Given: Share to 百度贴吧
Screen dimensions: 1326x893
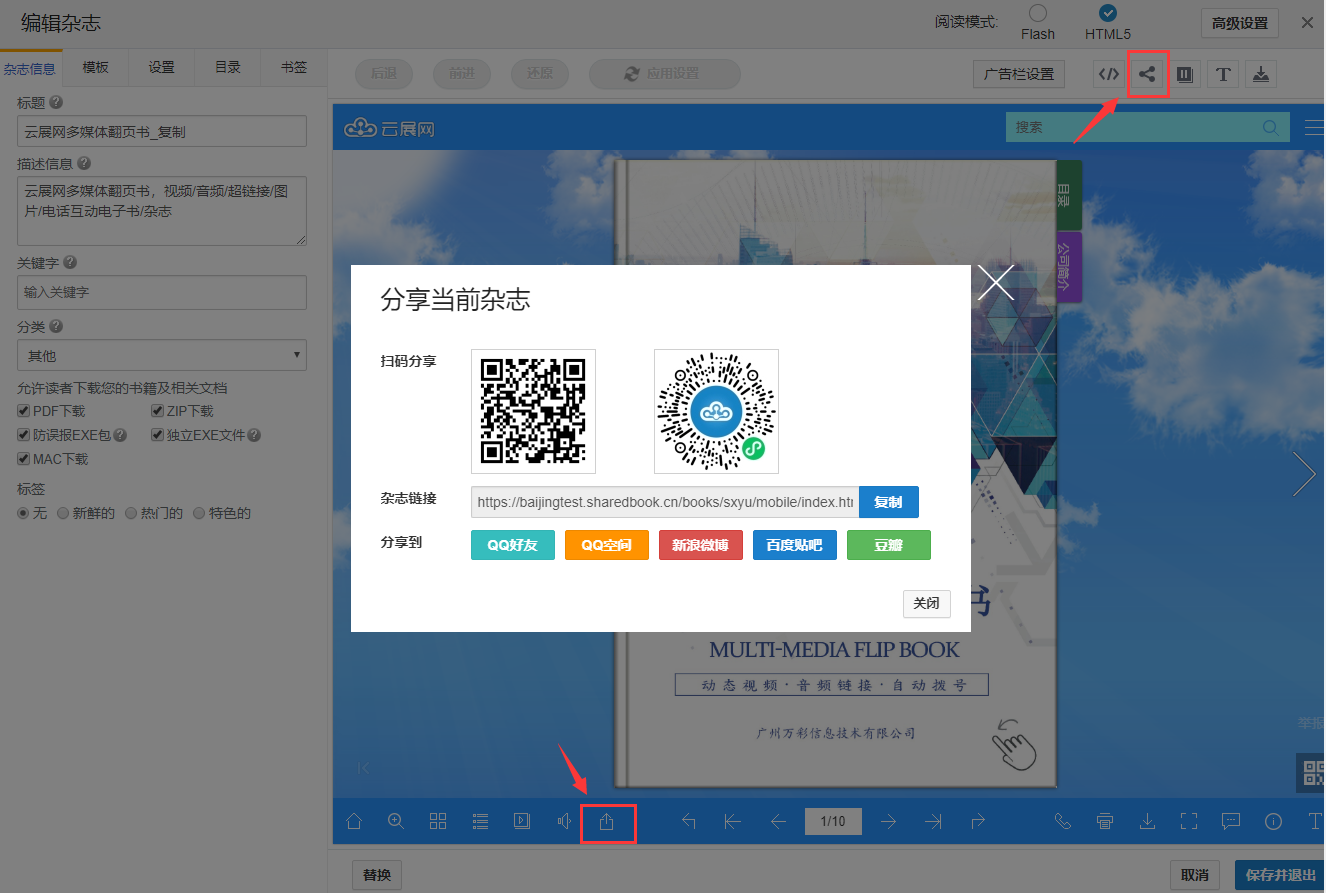Looking at the screenshot, I should tap(795, 545).
